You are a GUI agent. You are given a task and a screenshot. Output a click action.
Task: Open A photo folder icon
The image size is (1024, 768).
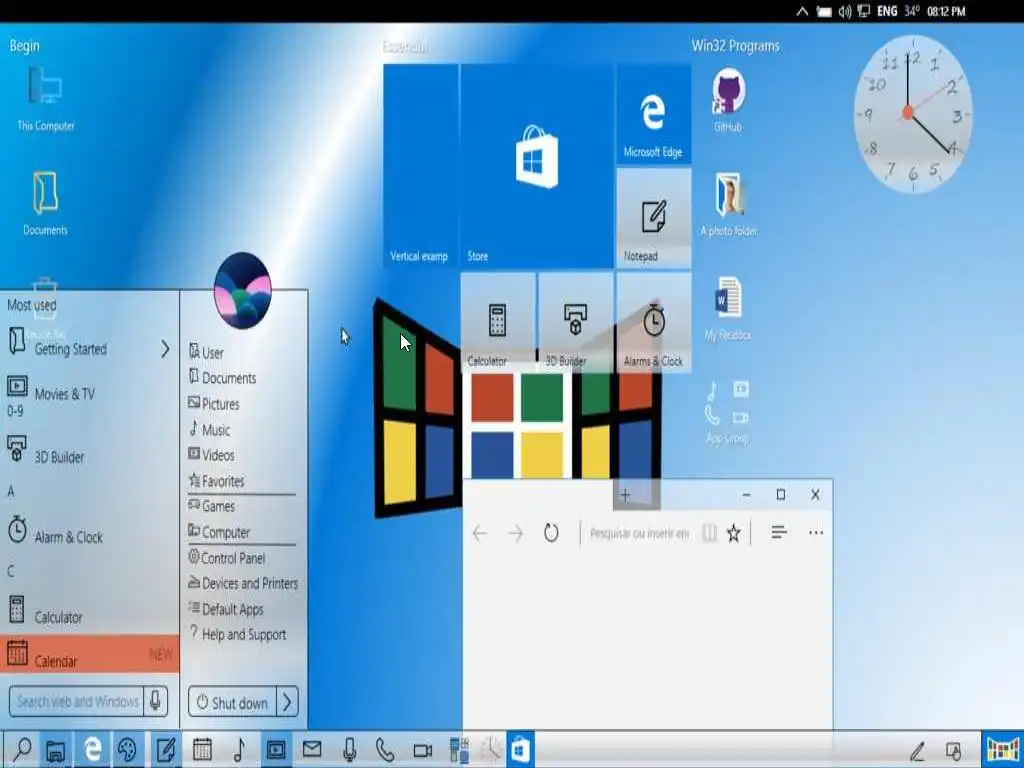pyautogui.click(x=728, y=204)
